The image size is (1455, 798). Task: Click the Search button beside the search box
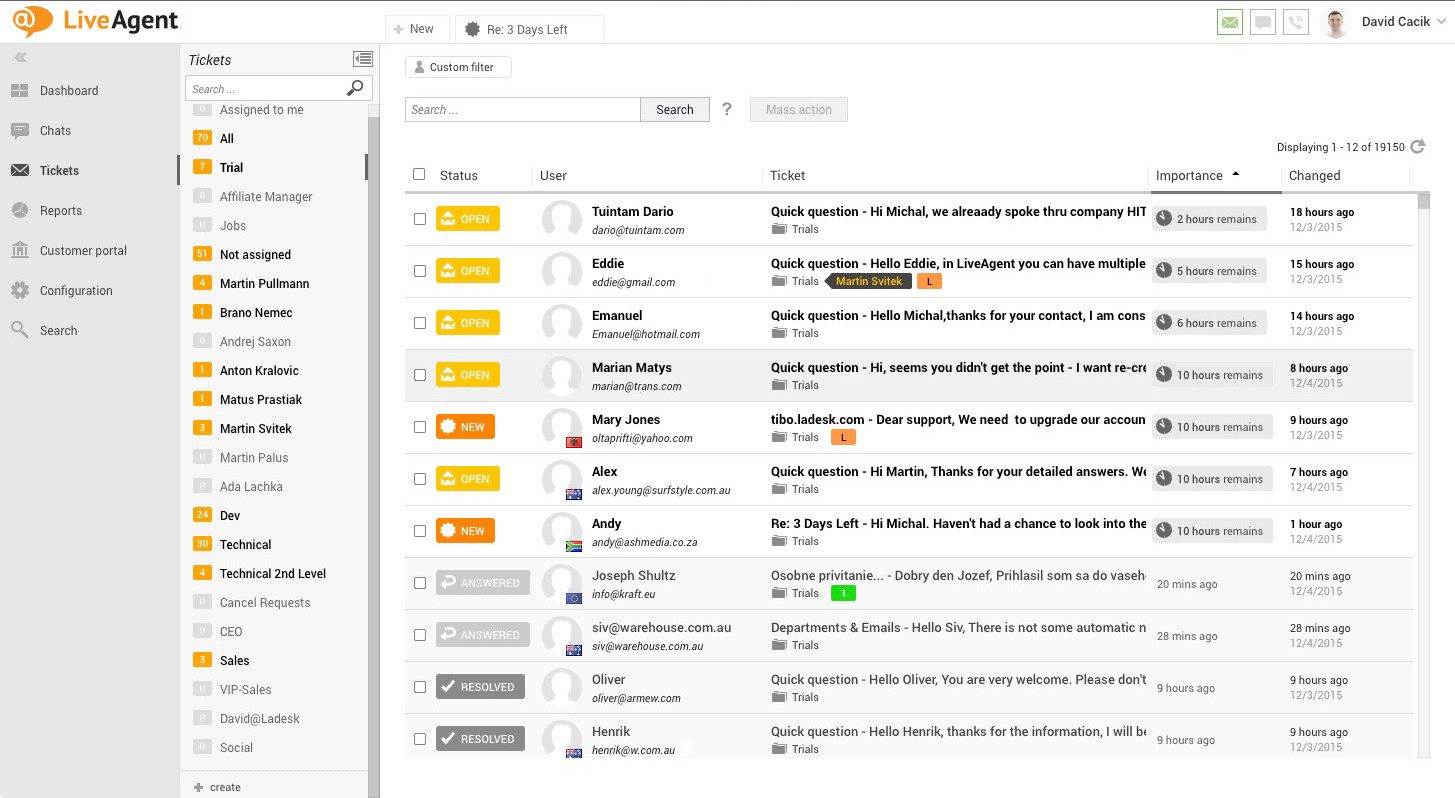(x=675, y=109)
